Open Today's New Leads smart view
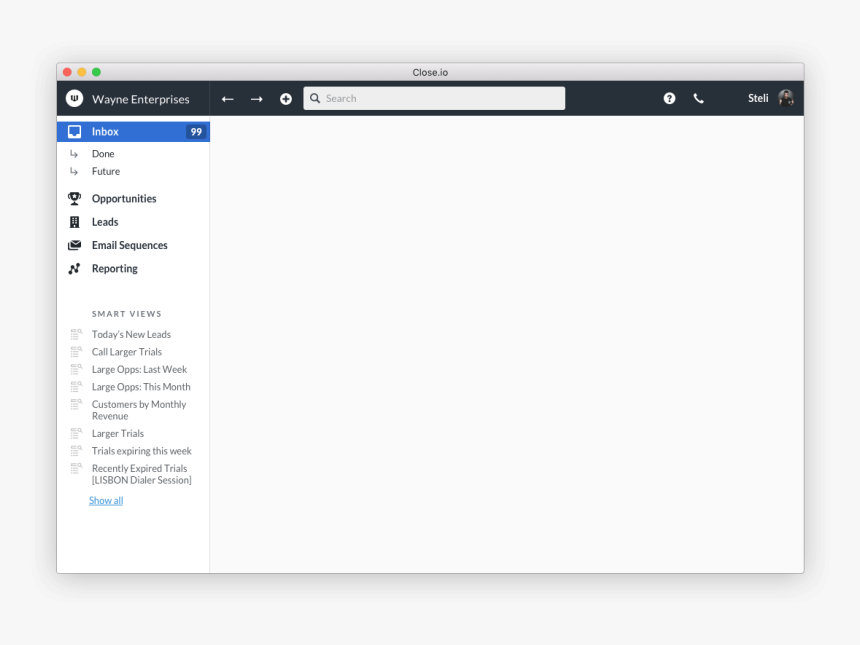The image size is (860, 645). (131, 334)
